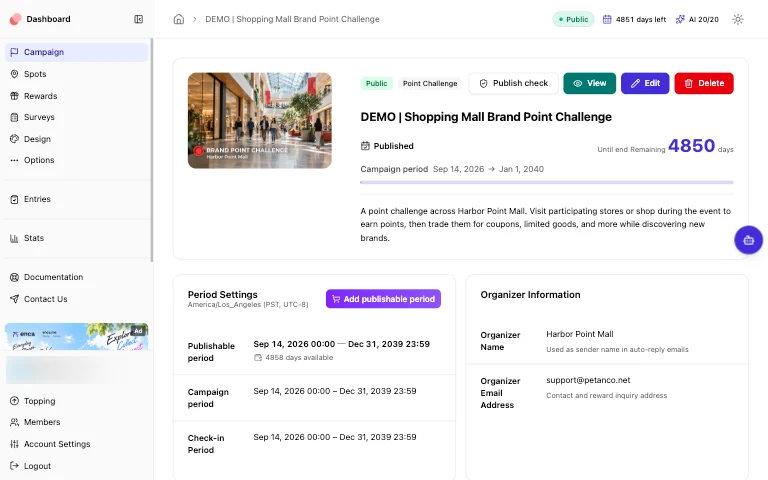Click the Check-in Period date range

(x=335, y=437)
